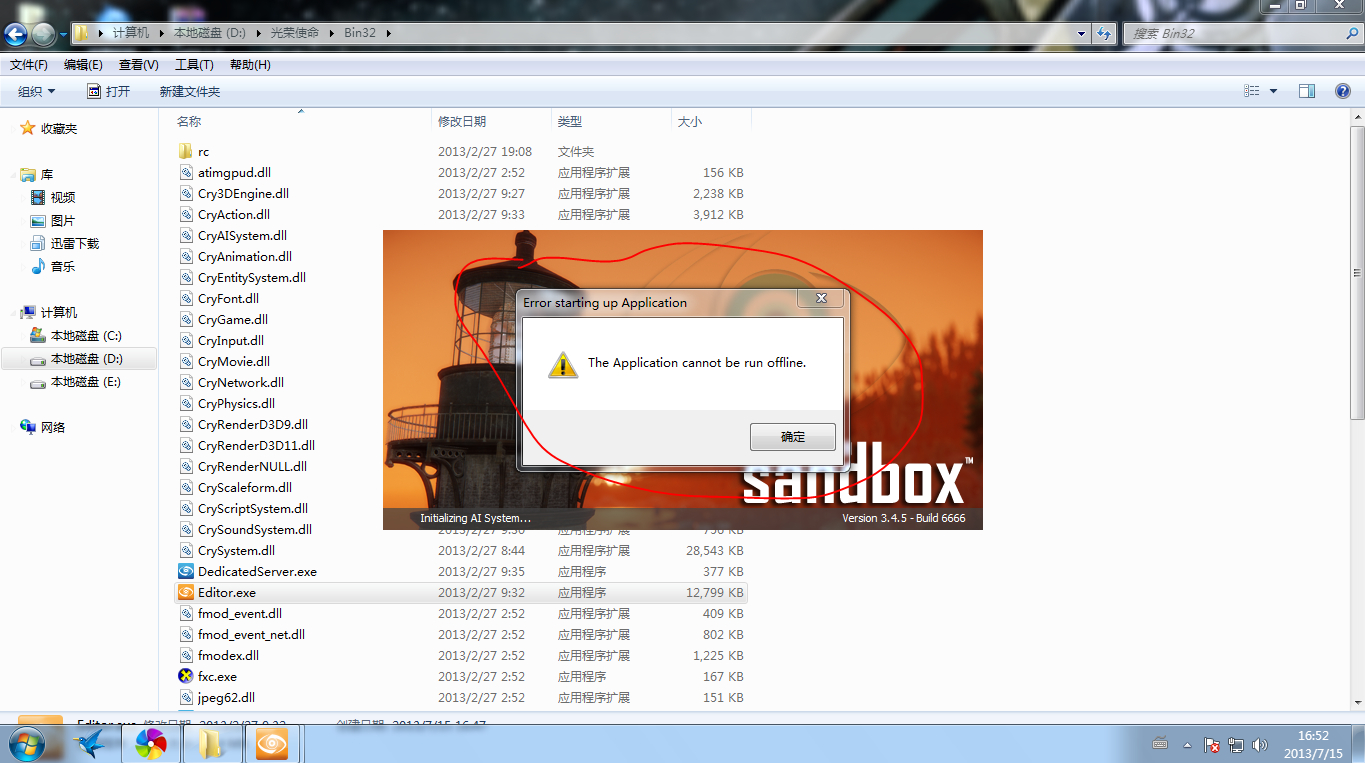Open the 工具(T) menu
1365x763 pixels.
point(194,65)
